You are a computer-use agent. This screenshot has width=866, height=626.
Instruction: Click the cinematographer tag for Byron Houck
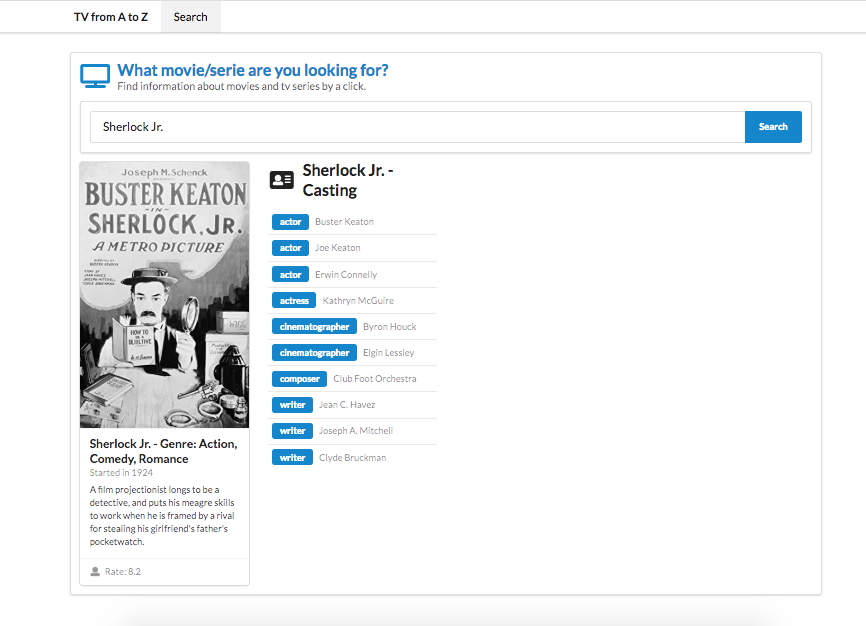(314, 327)
